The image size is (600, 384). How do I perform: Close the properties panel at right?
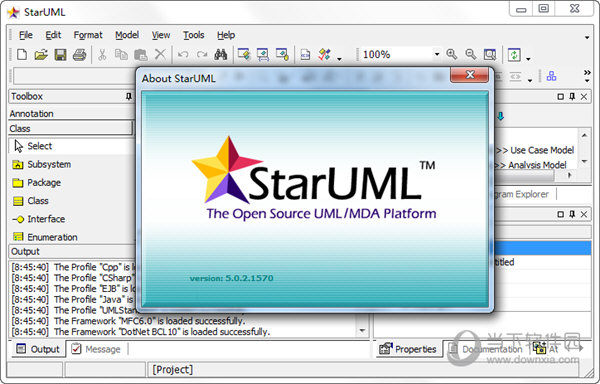[584, 214]
